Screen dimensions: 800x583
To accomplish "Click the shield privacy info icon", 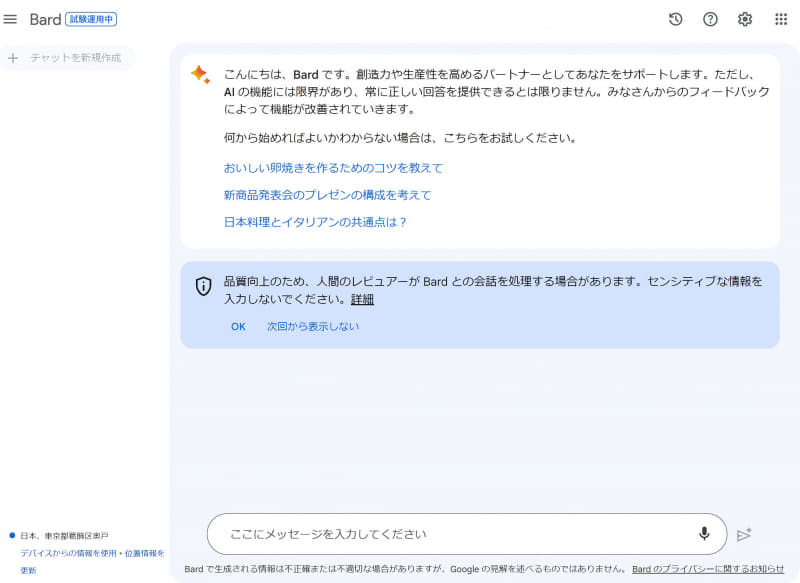I will (x=204, y=286).
